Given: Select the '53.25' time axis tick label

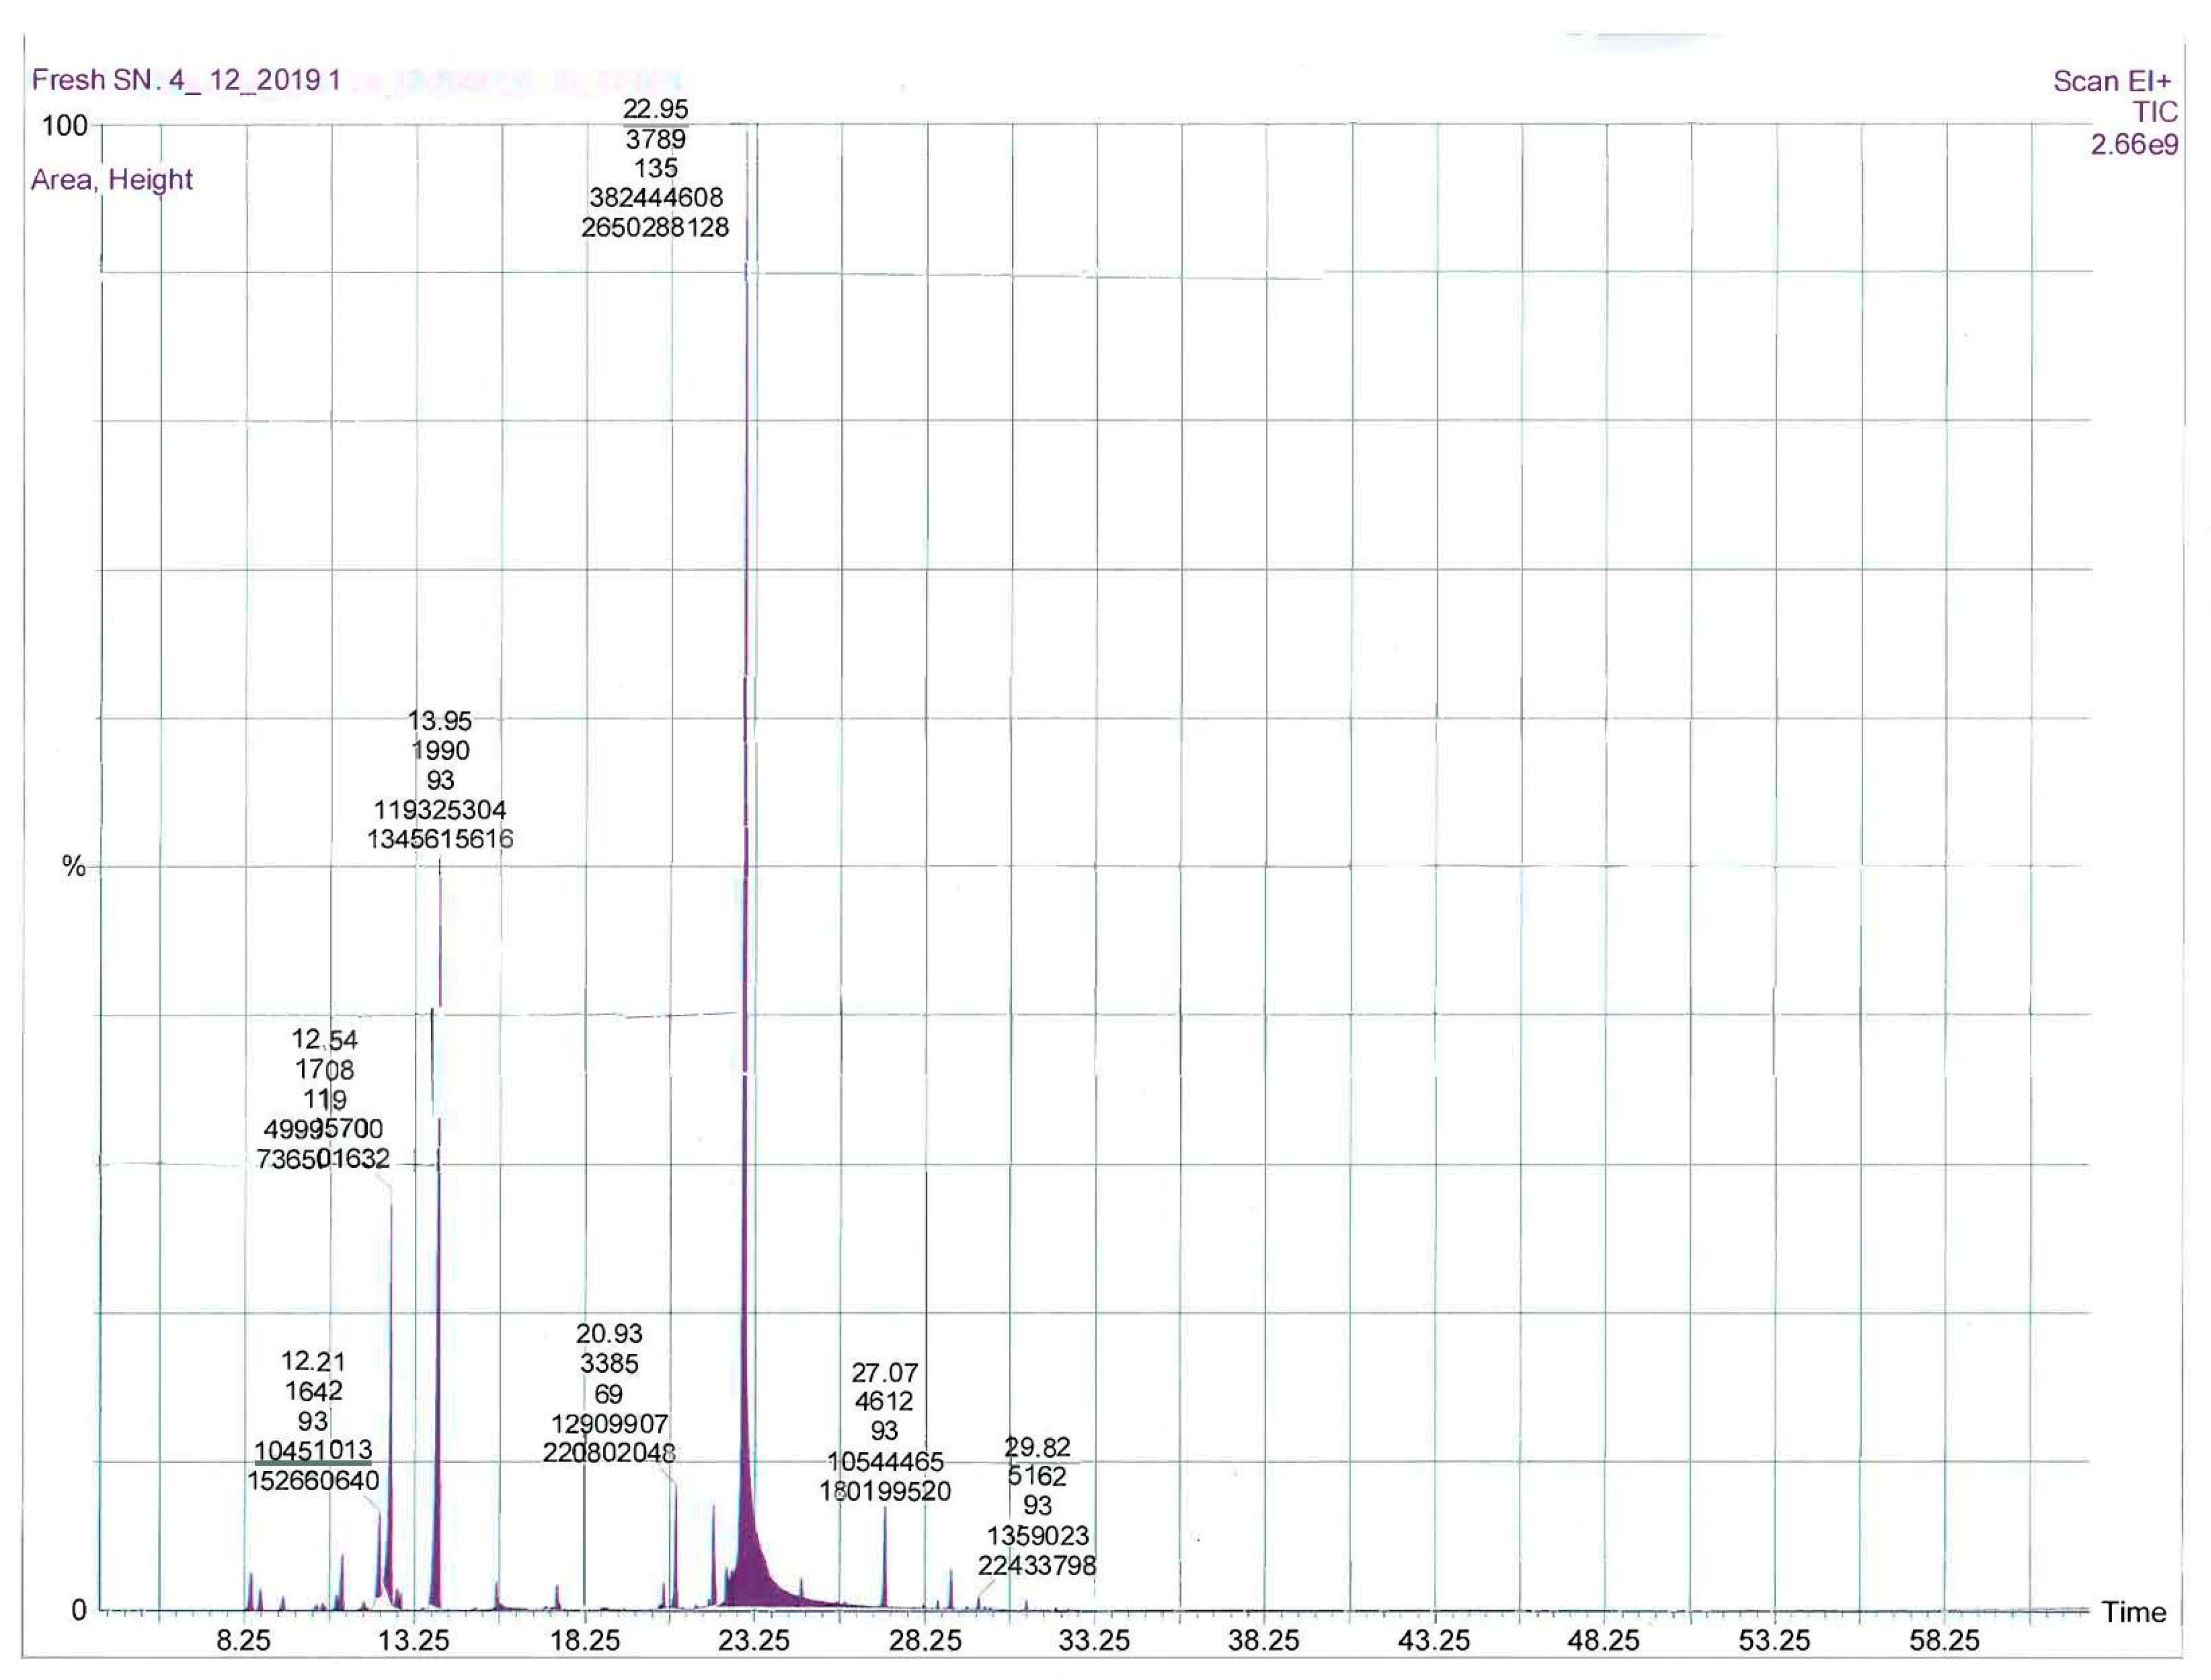Looking at the screenshot, I should tap(1774, 1641).
